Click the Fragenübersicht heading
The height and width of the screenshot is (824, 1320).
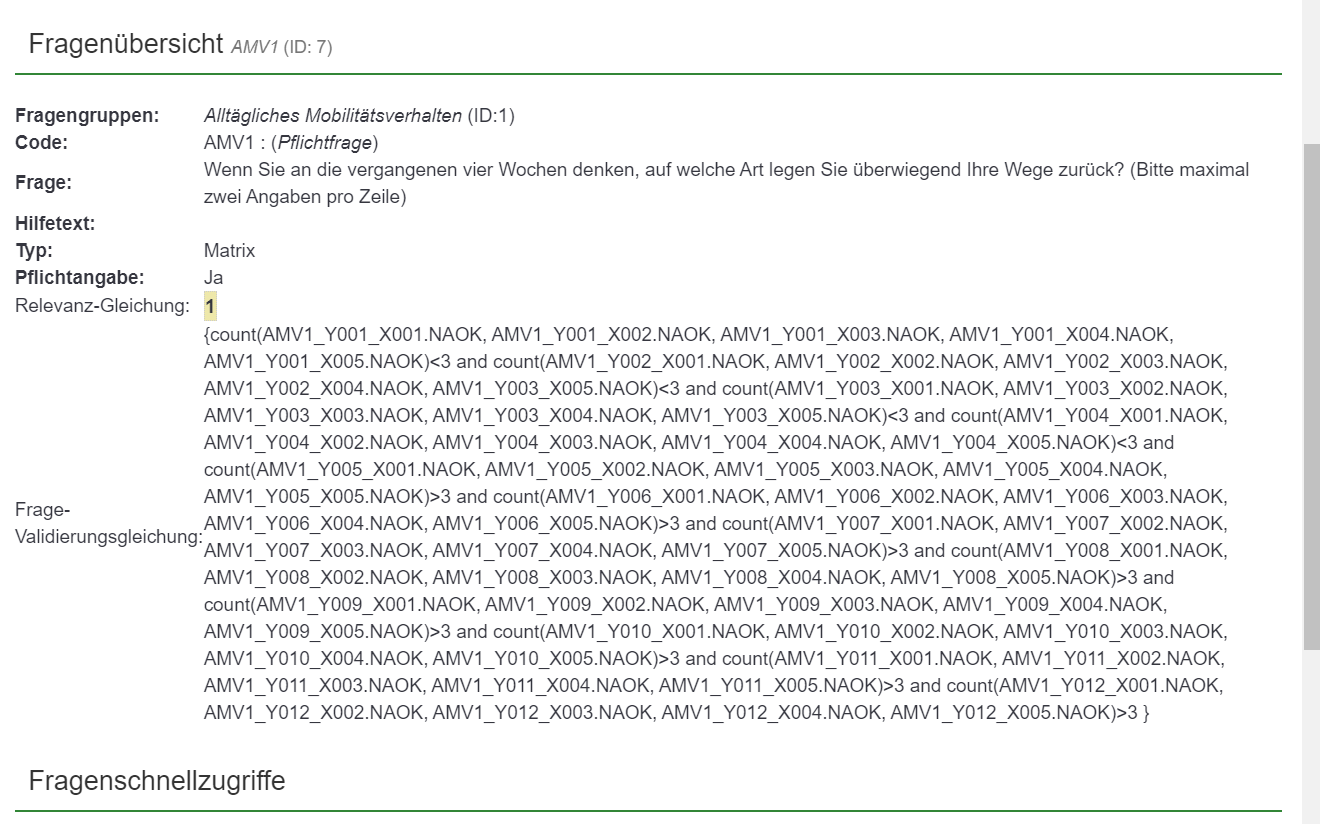click(126, 44)
